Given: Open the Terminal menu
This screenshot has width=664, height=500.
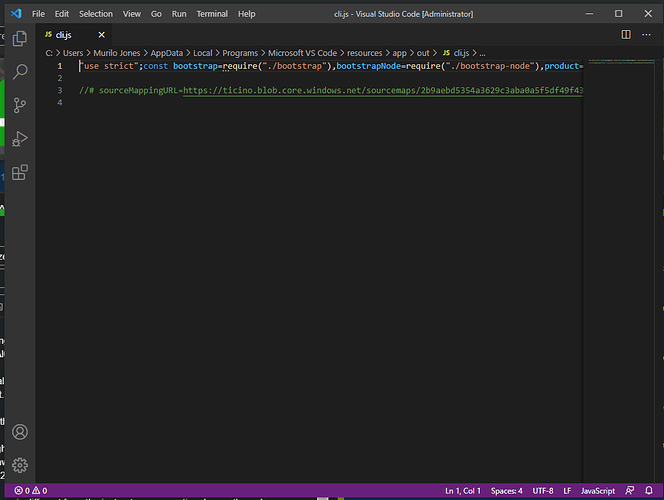Looking at the screenshot, I should [x=212, y=14].
